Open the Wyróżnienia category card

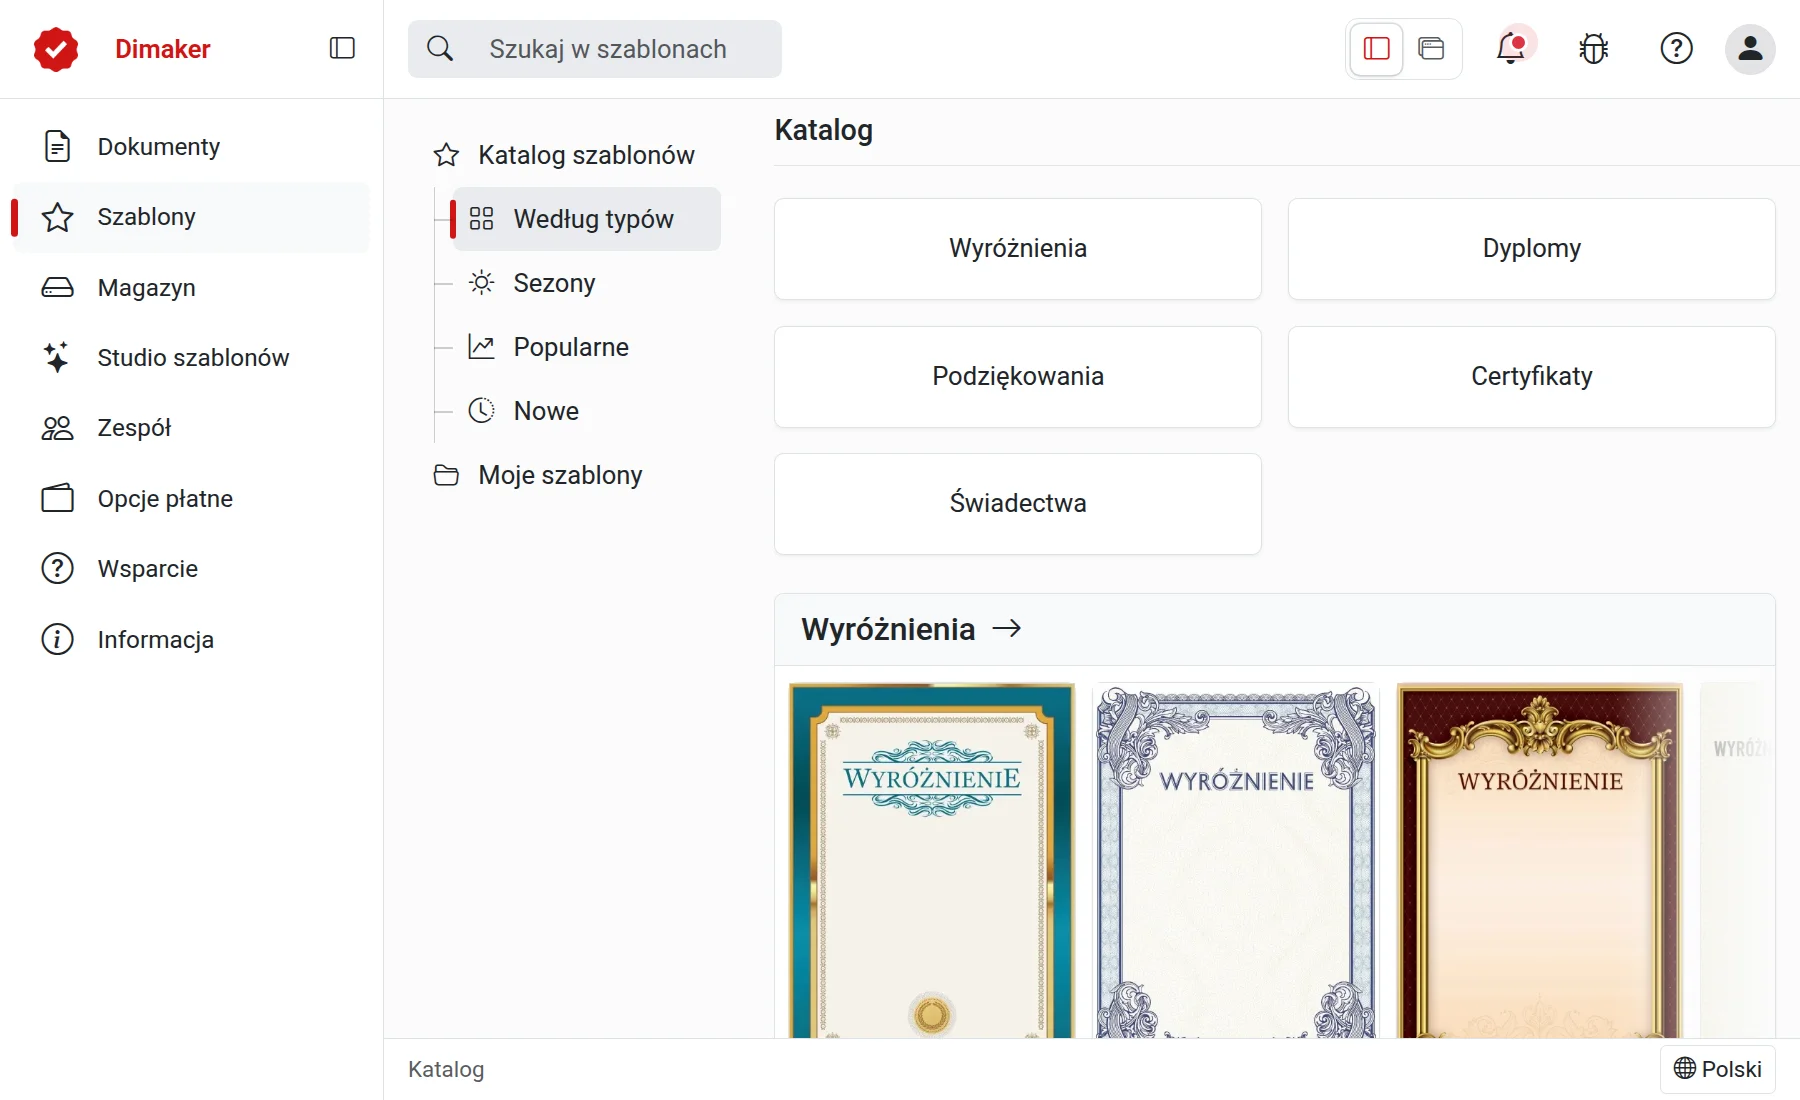click(x=1018, y=249)
